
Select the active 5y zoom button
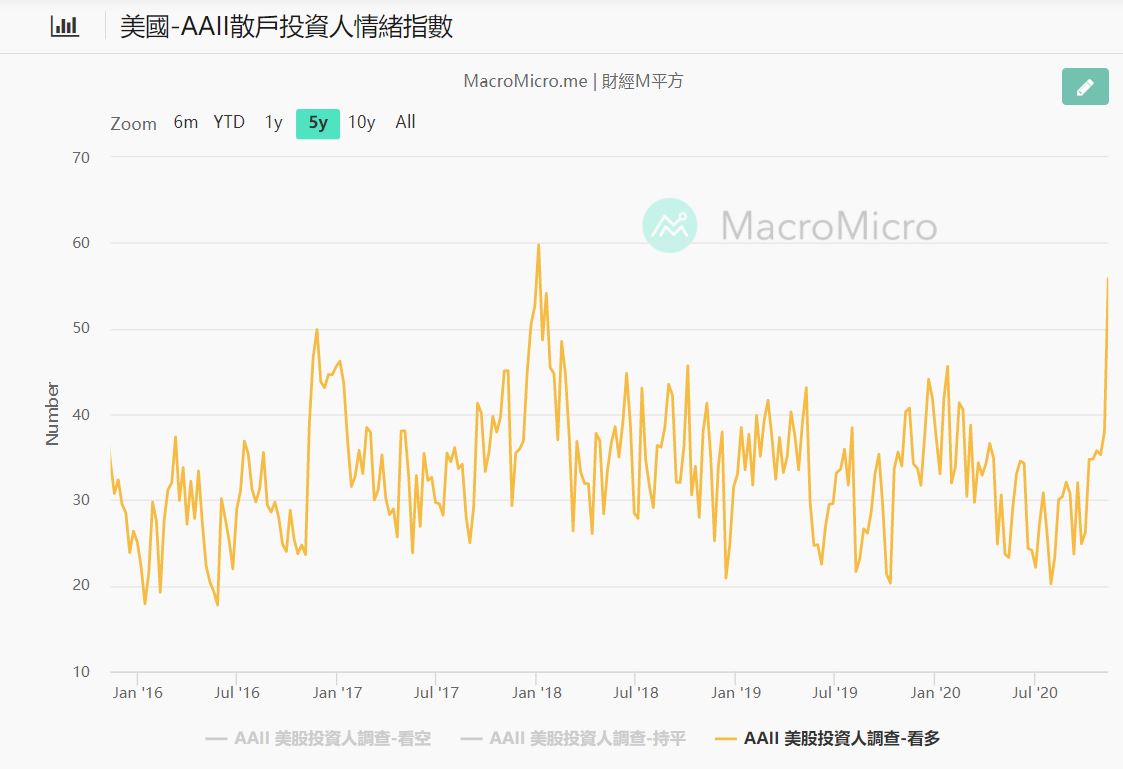318,123
